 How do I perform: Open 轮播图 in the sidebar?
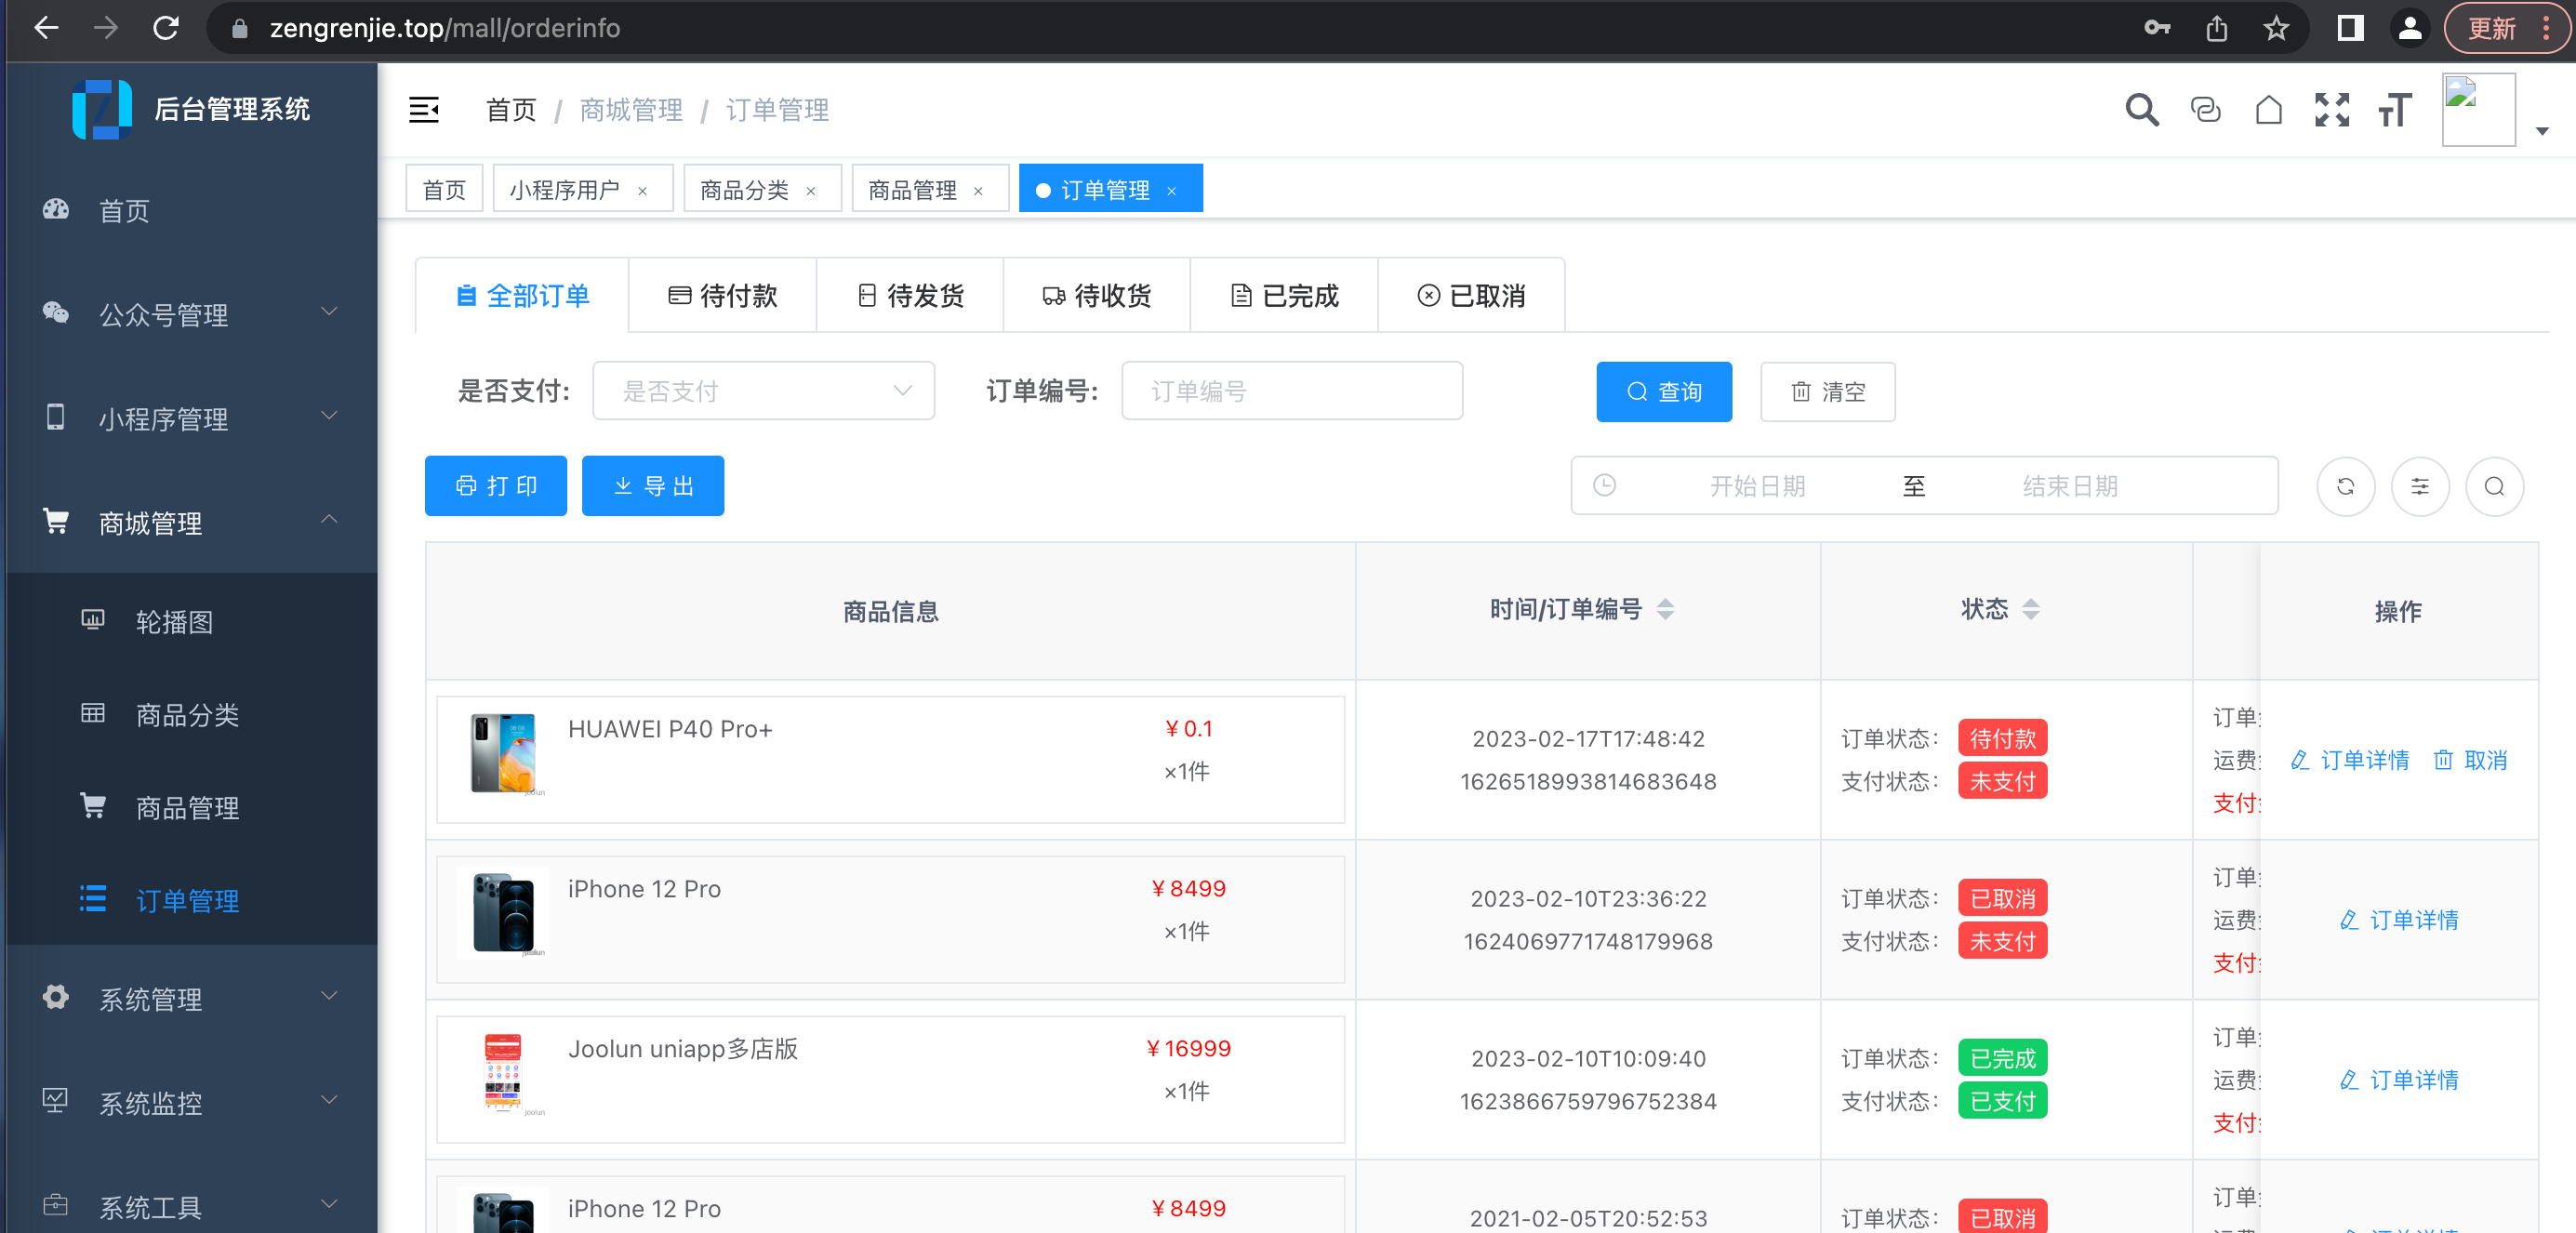(x=190, y=622)
